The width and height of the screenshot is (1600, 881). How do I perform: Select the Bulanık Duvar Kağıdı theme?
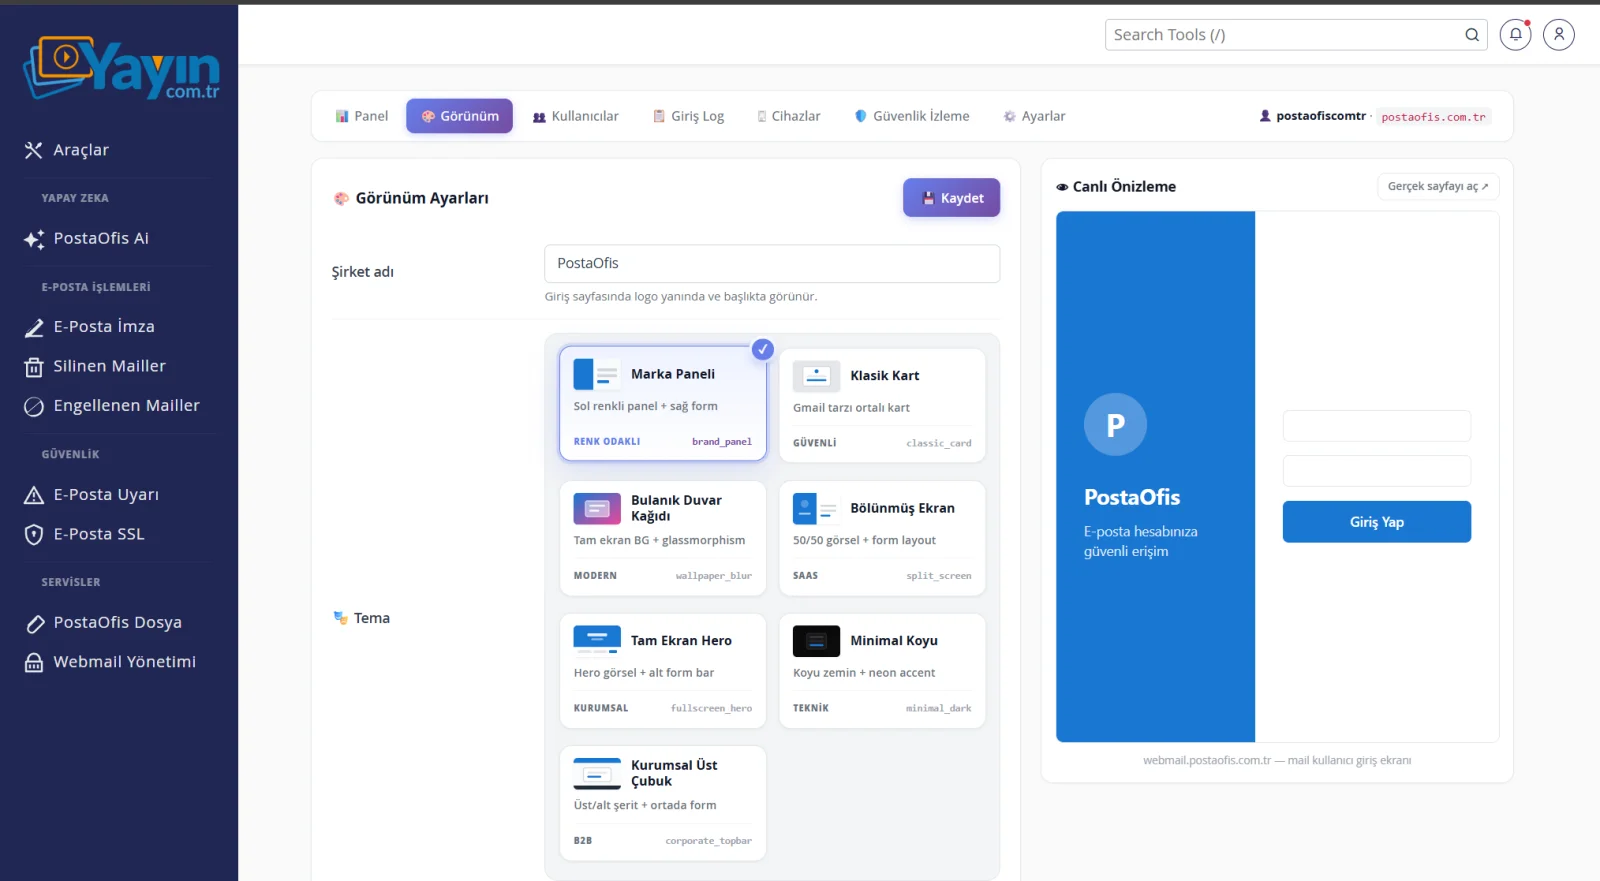[663, 538]
